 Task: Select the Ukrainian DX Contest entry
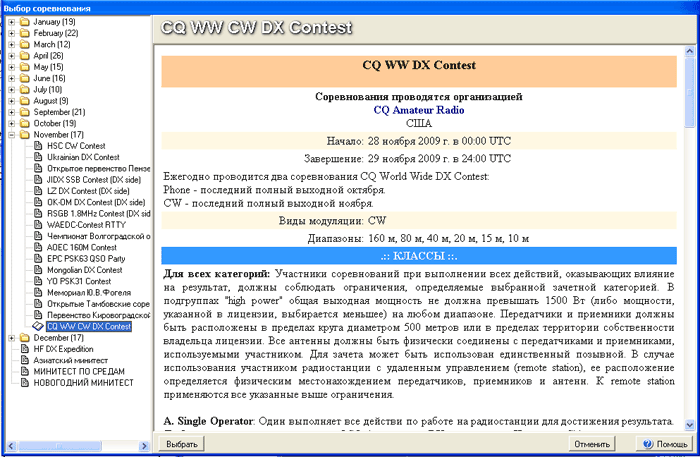point(83,157)
